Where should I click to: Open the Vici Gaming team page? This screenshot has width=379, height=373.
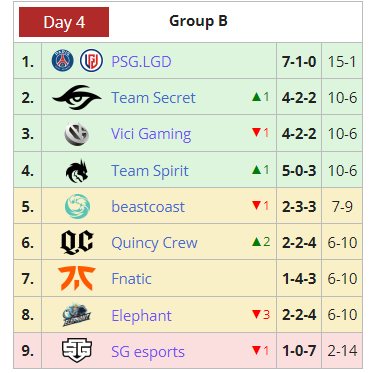151,134
